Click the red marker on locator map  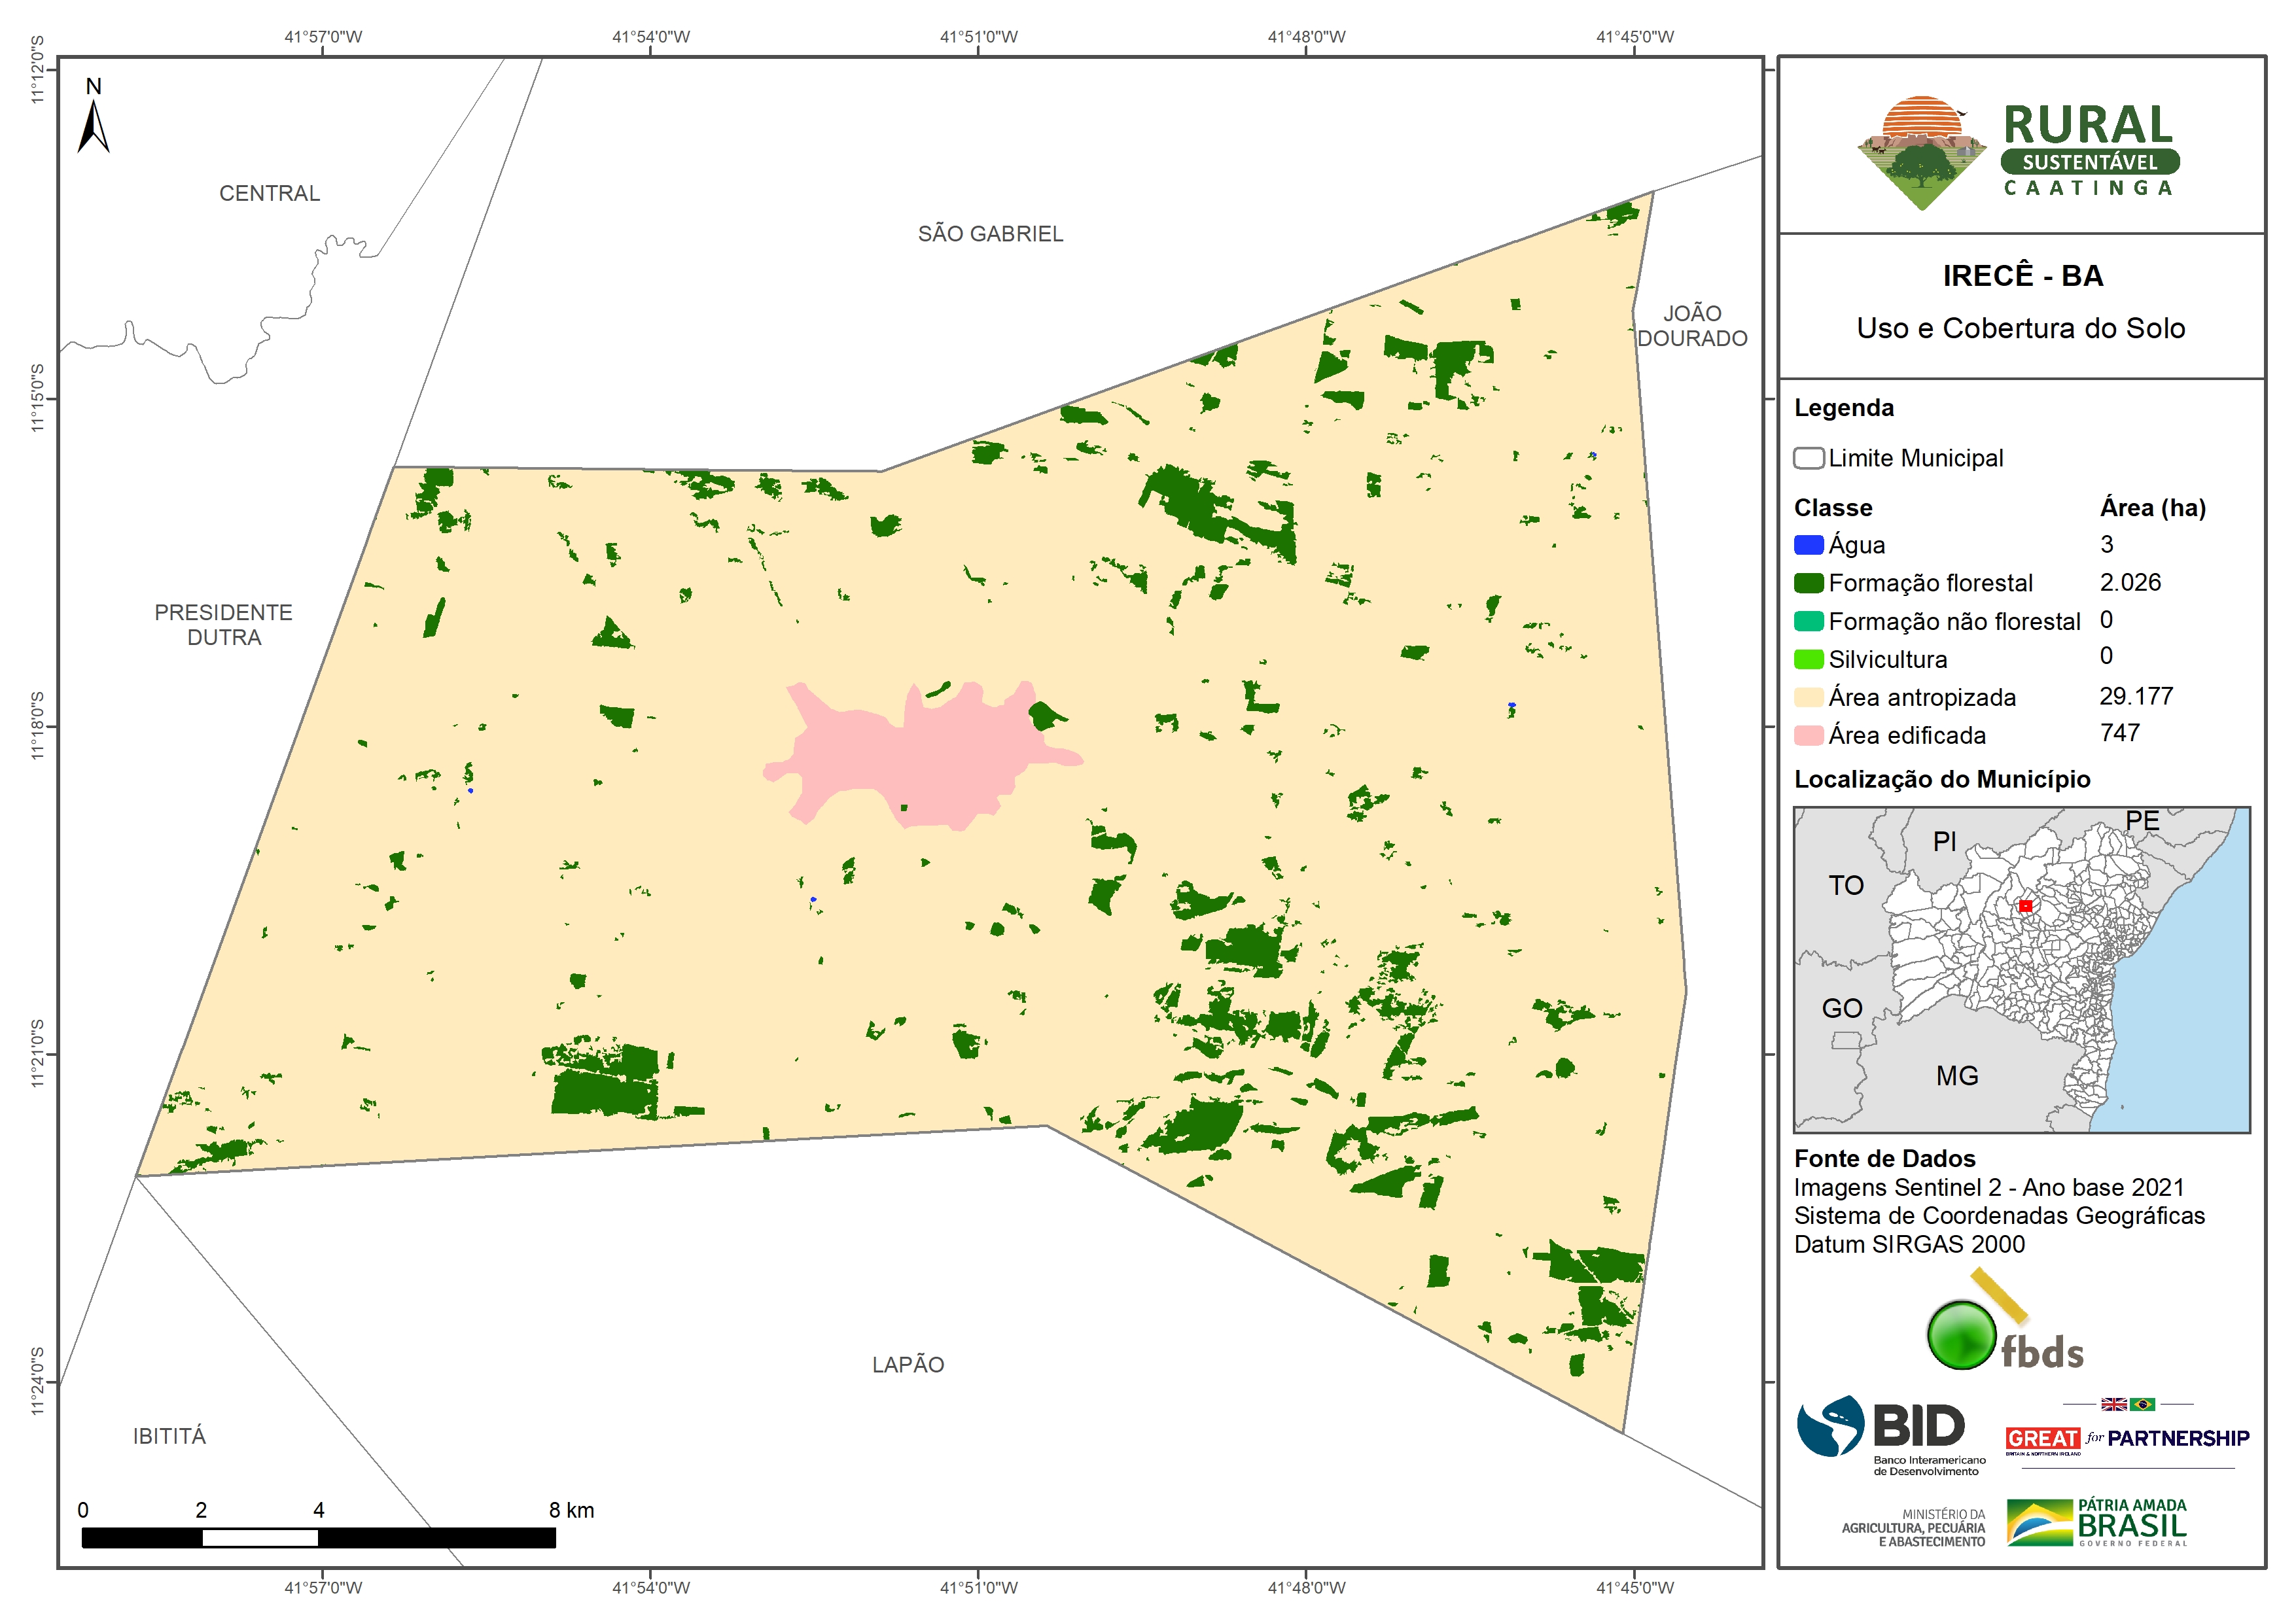click(2025, 906)
